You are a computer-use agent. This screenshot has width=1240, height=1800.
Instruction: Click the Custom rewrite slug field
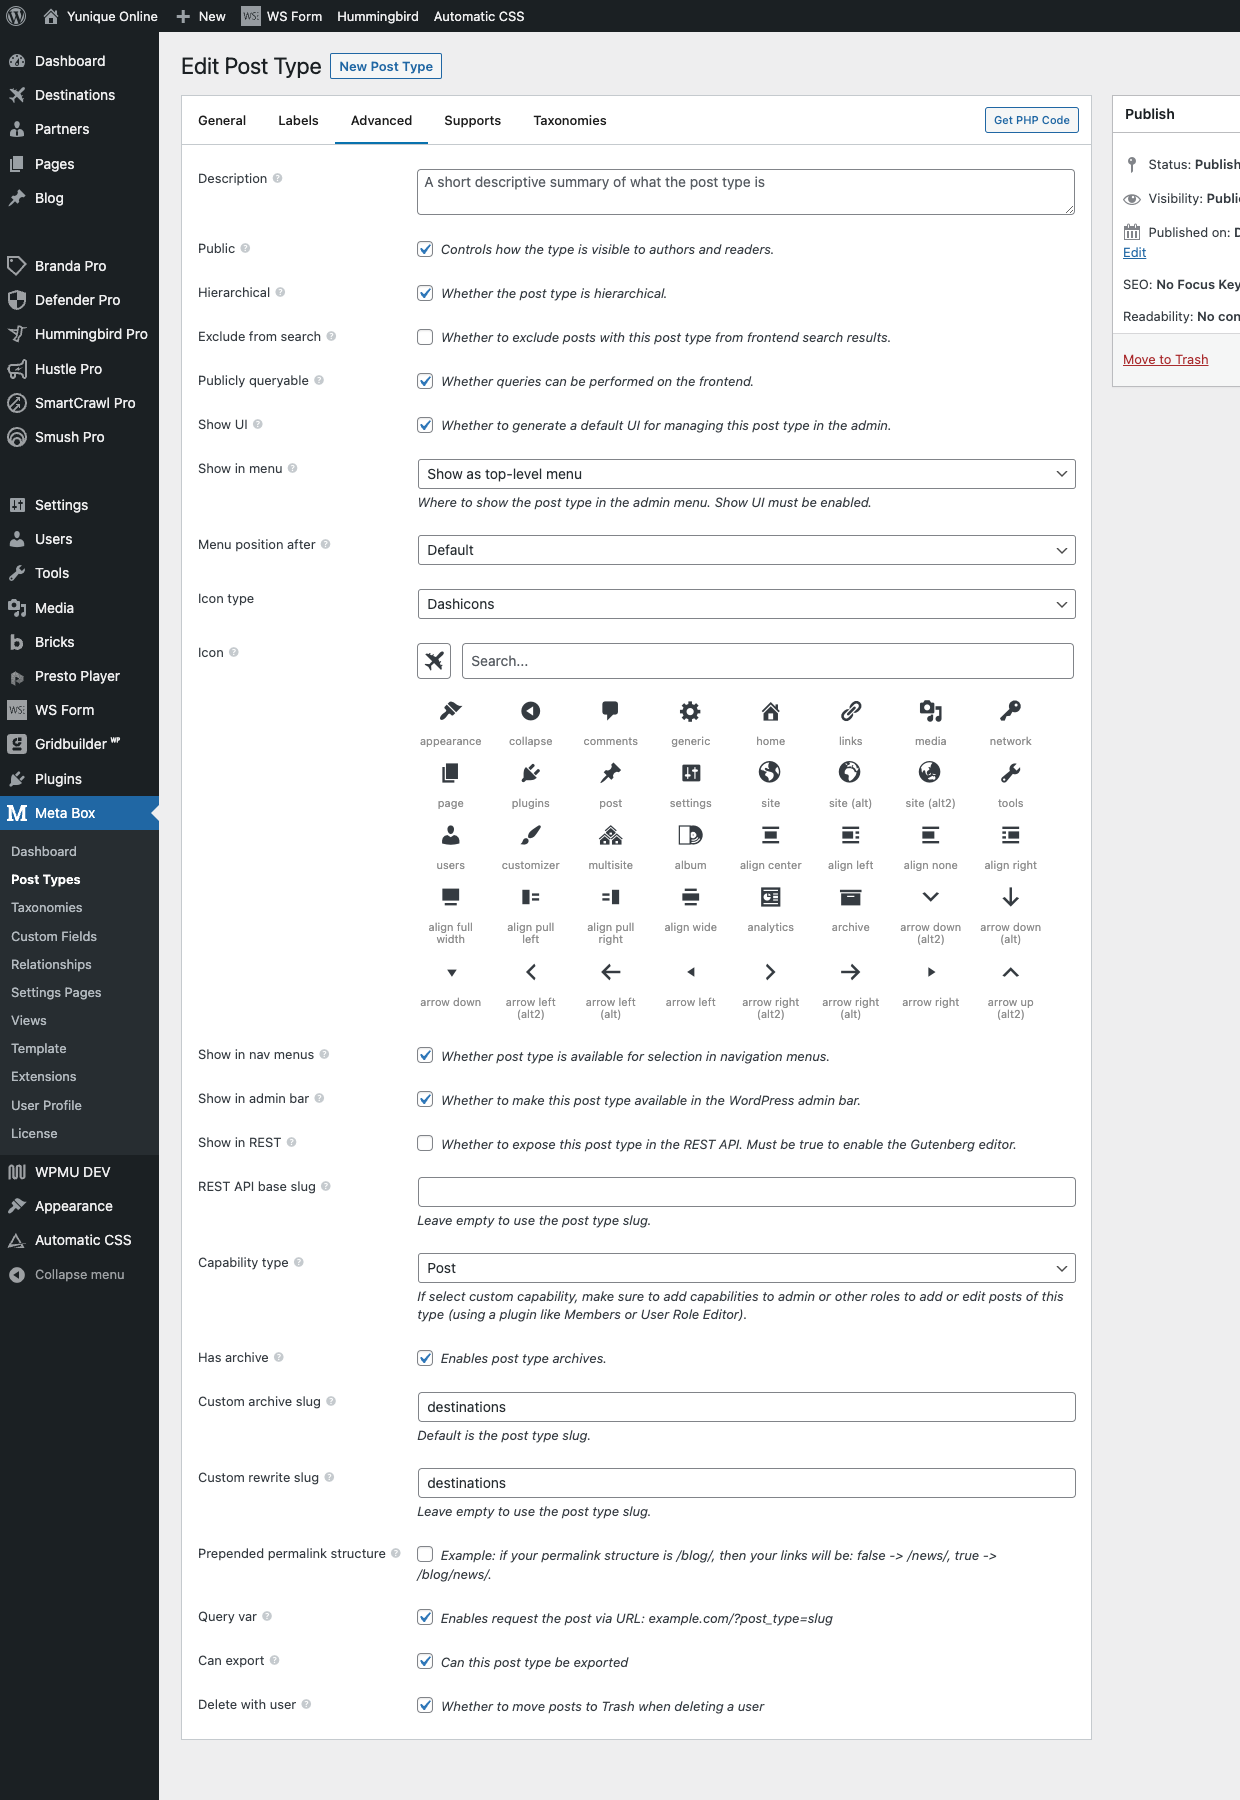(746, 1483)
